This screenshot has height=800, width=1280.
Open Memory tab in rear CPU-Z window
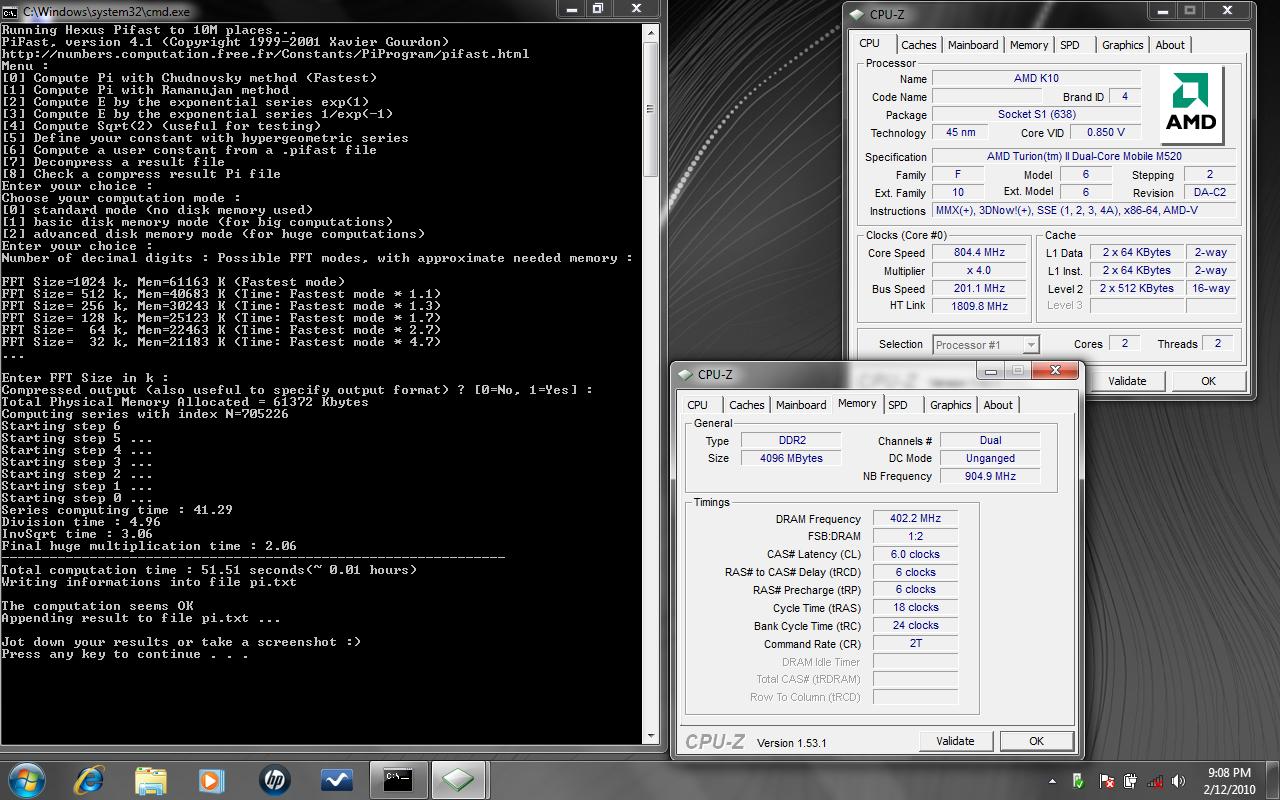point(1029,45)
